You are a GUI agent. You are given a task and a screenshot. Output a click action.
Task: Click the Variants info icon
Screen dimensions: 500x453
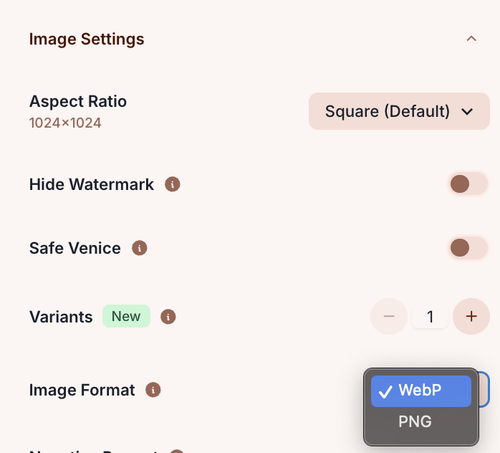(x=168, y=317)
